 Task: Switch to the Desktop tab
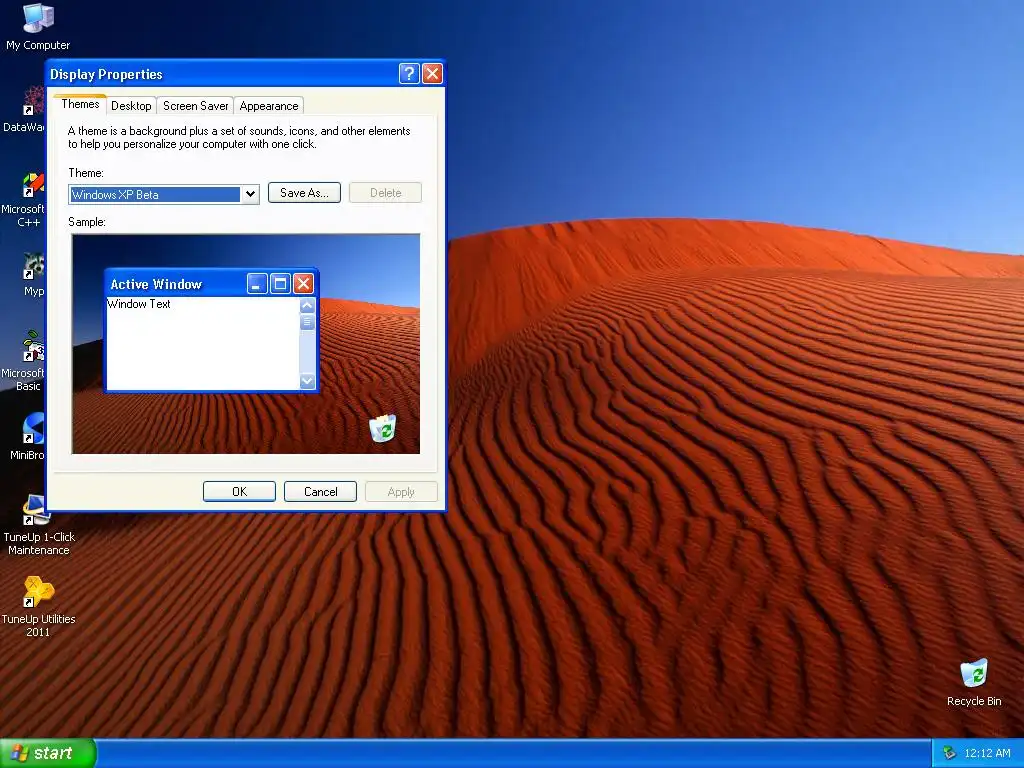(131, 106)
